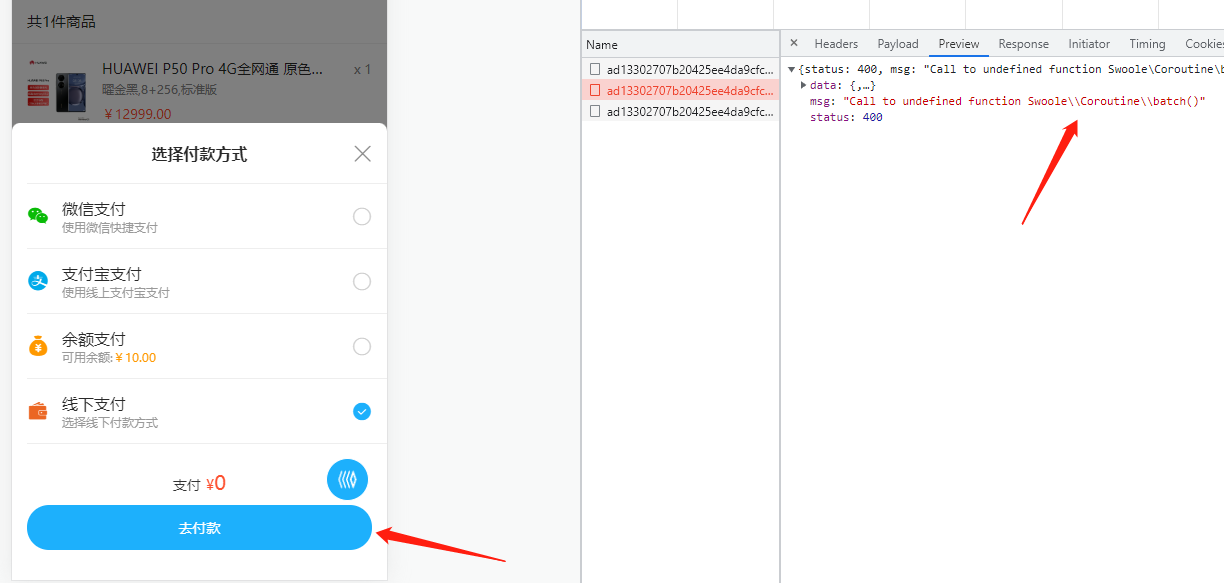1224x583 pixels.
Task: Select the 微信支付 radio button
Action: coord(362,217)
